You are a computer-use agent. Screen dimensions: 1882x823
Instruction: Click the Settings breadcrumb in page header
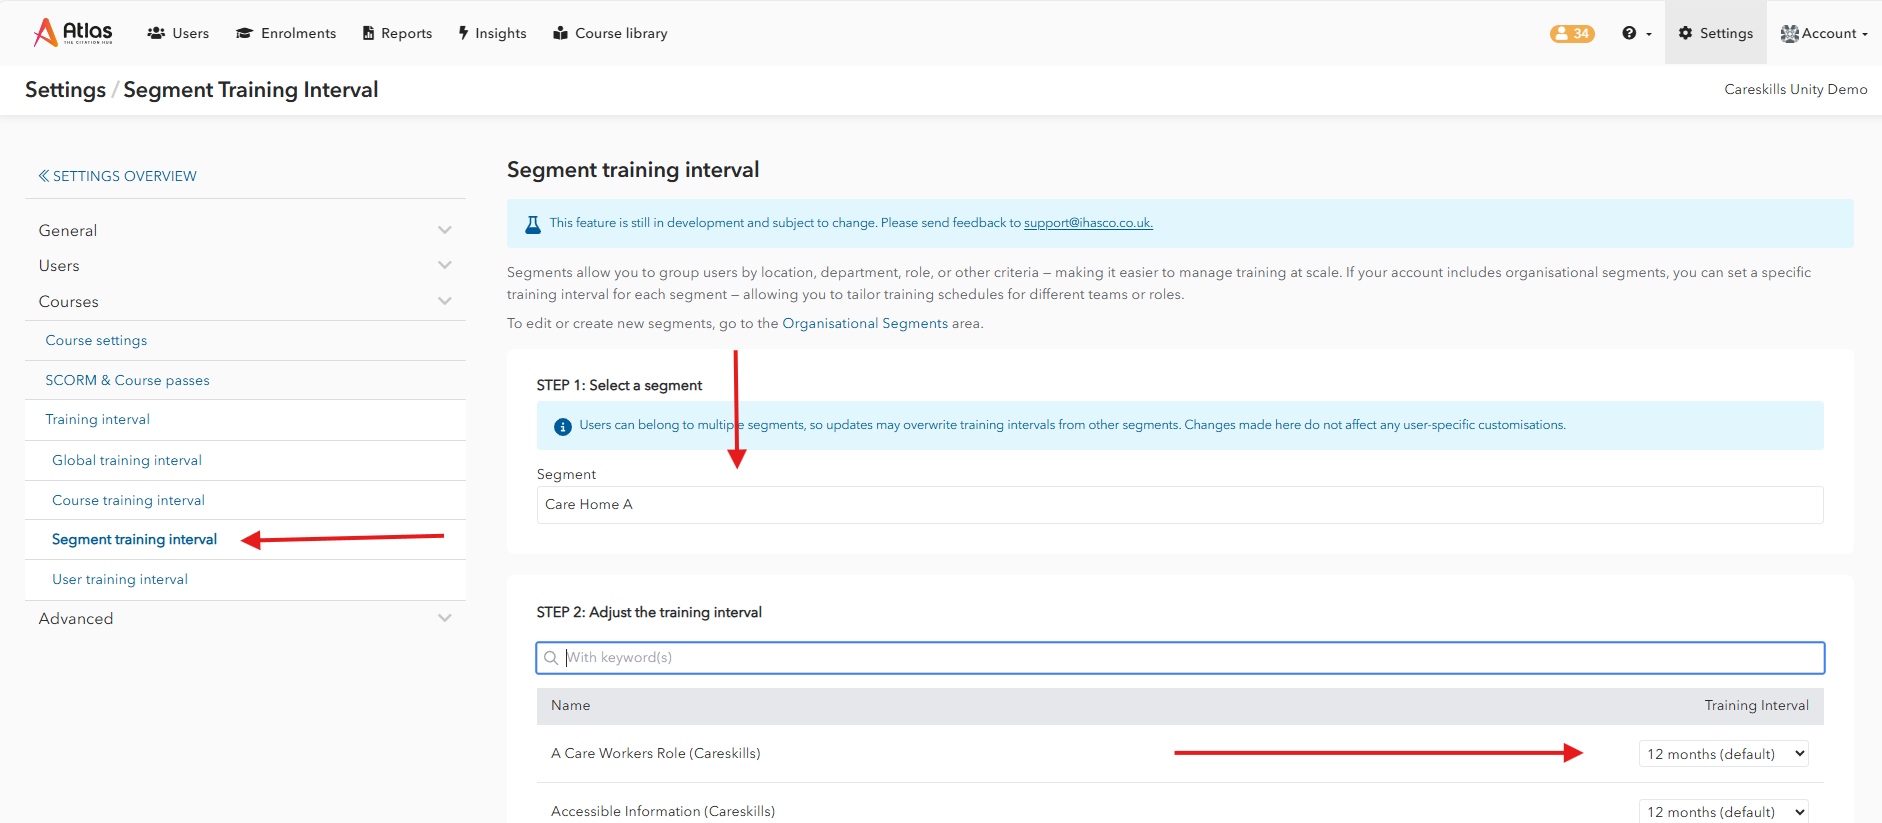65,90
